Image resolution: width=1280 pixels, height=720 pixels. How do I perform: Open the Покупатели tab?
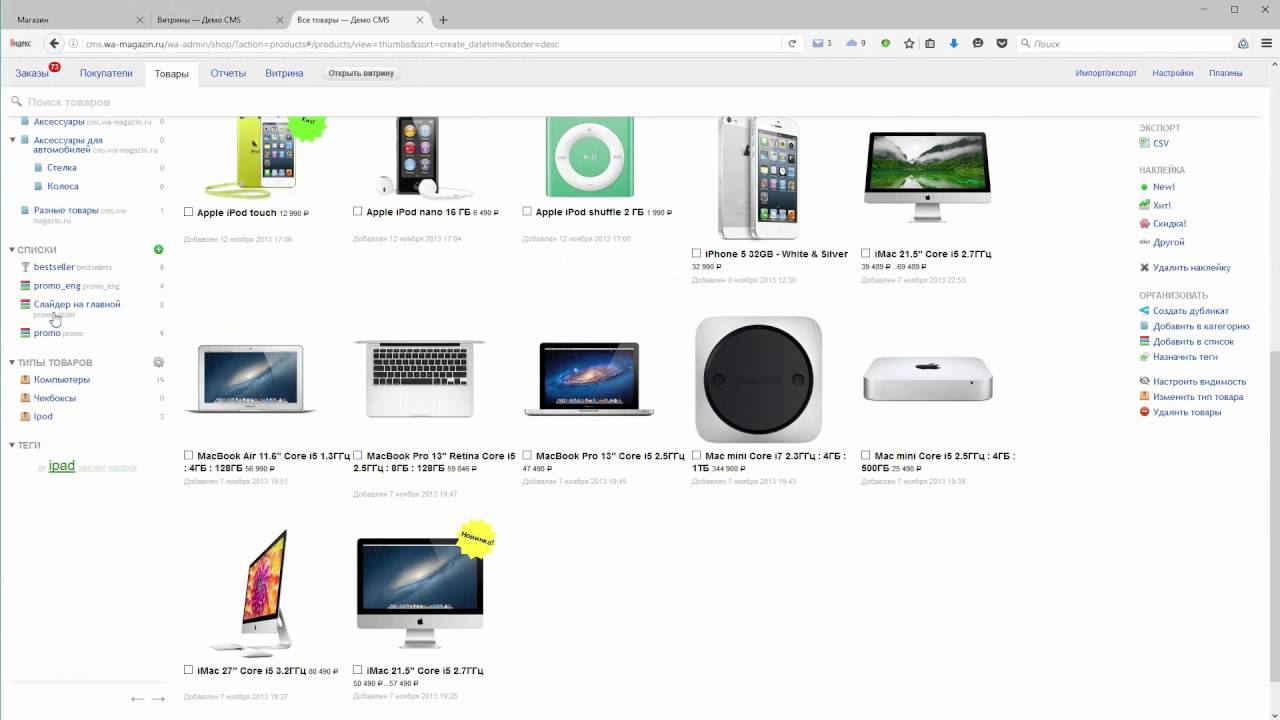[106, 73]
